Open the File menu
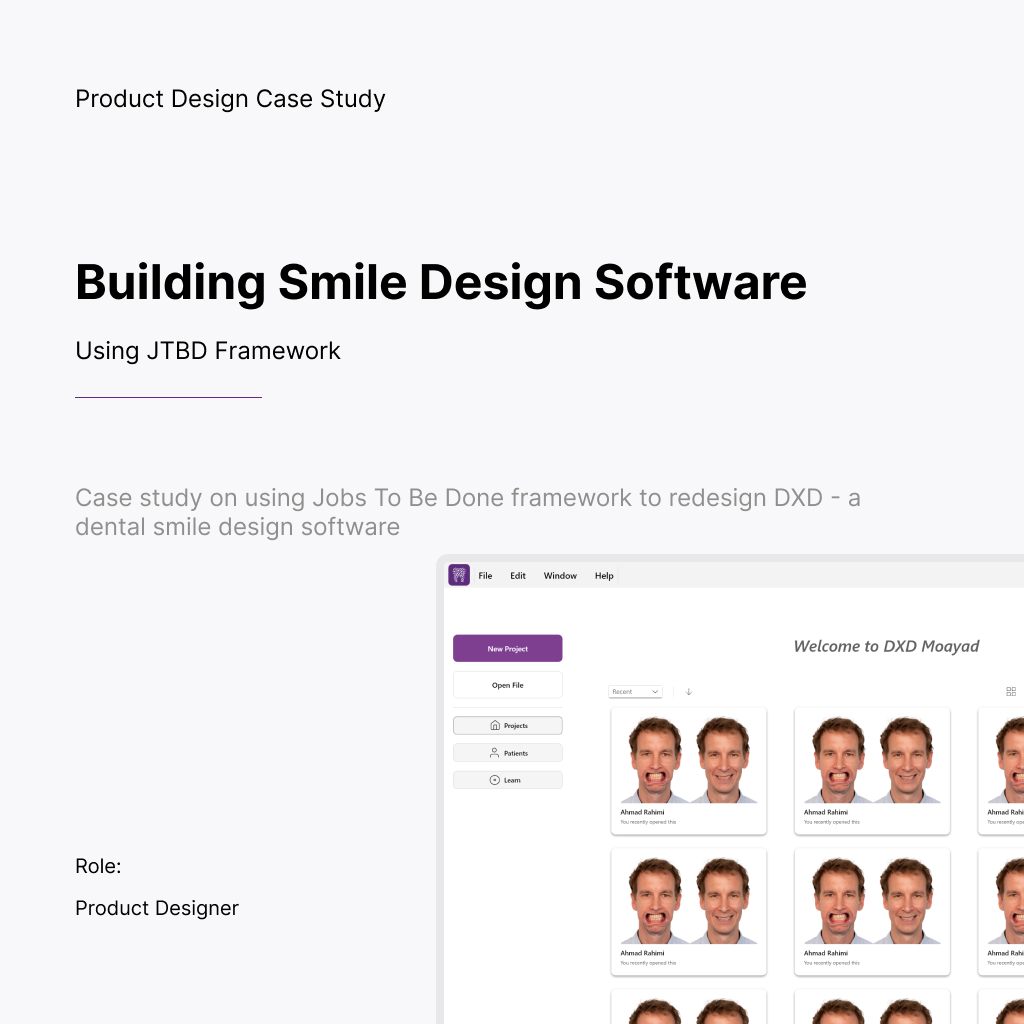The width and height of the screenshot is (1024, 1024). point(485,576)
